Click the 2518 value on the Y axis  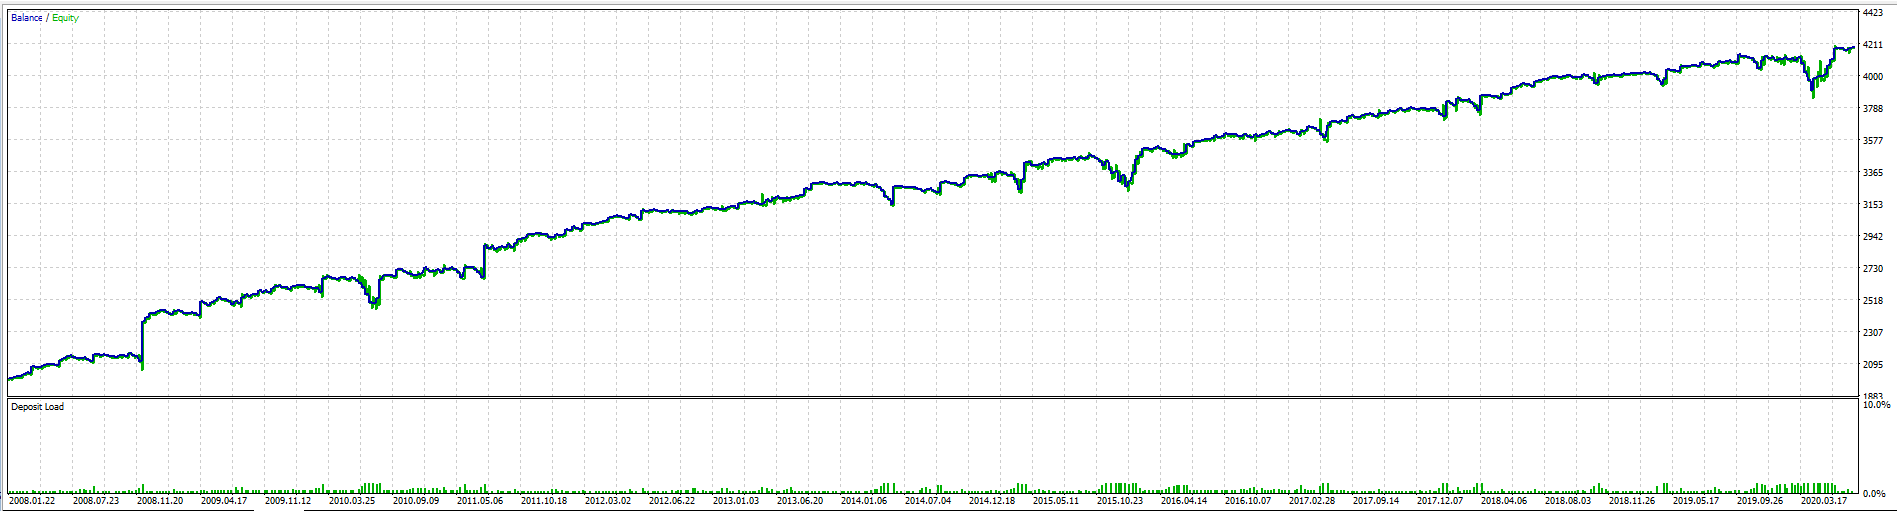coord(1873,301)
